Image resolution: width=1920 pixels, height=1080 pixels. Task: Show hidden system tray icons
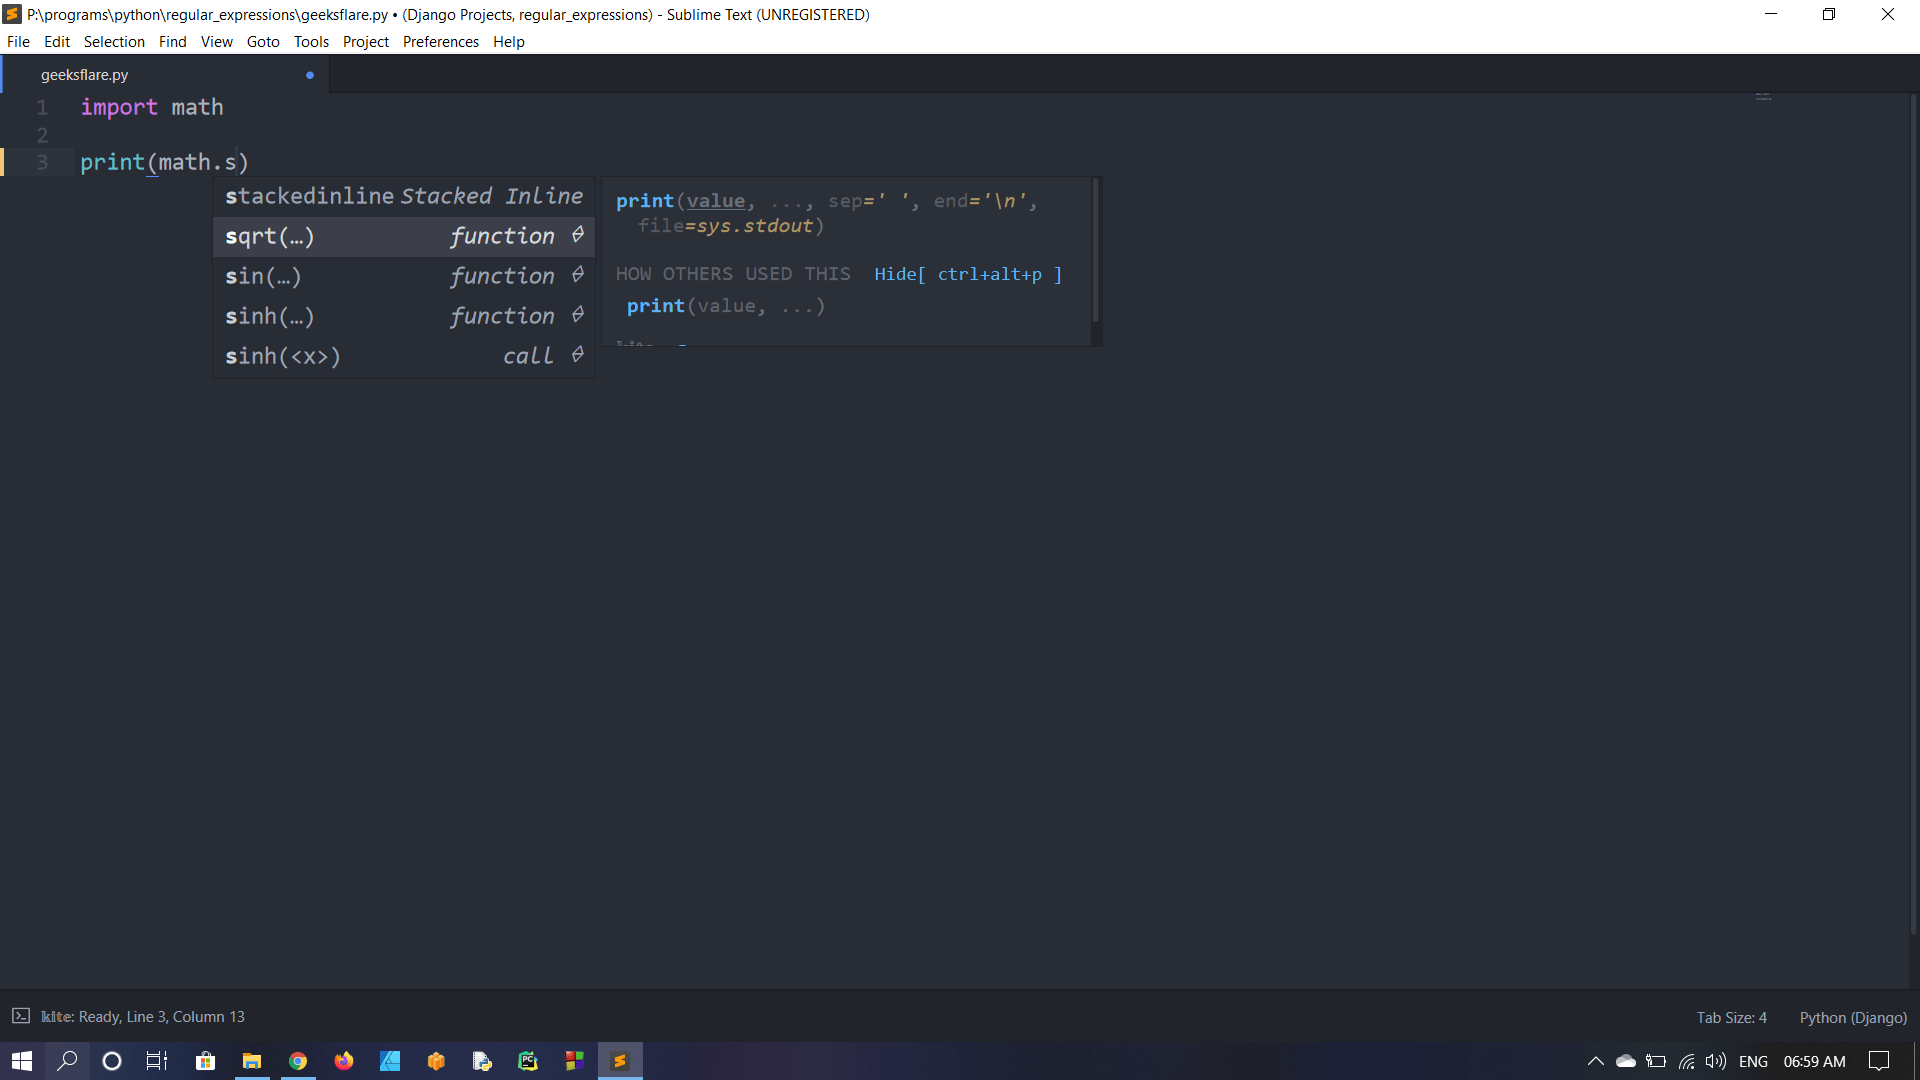[1595, 1061]
